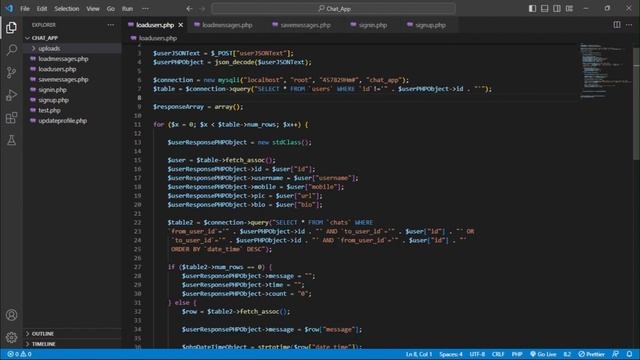Open the Run menu
Screen dimensions: 640x360
127,9
